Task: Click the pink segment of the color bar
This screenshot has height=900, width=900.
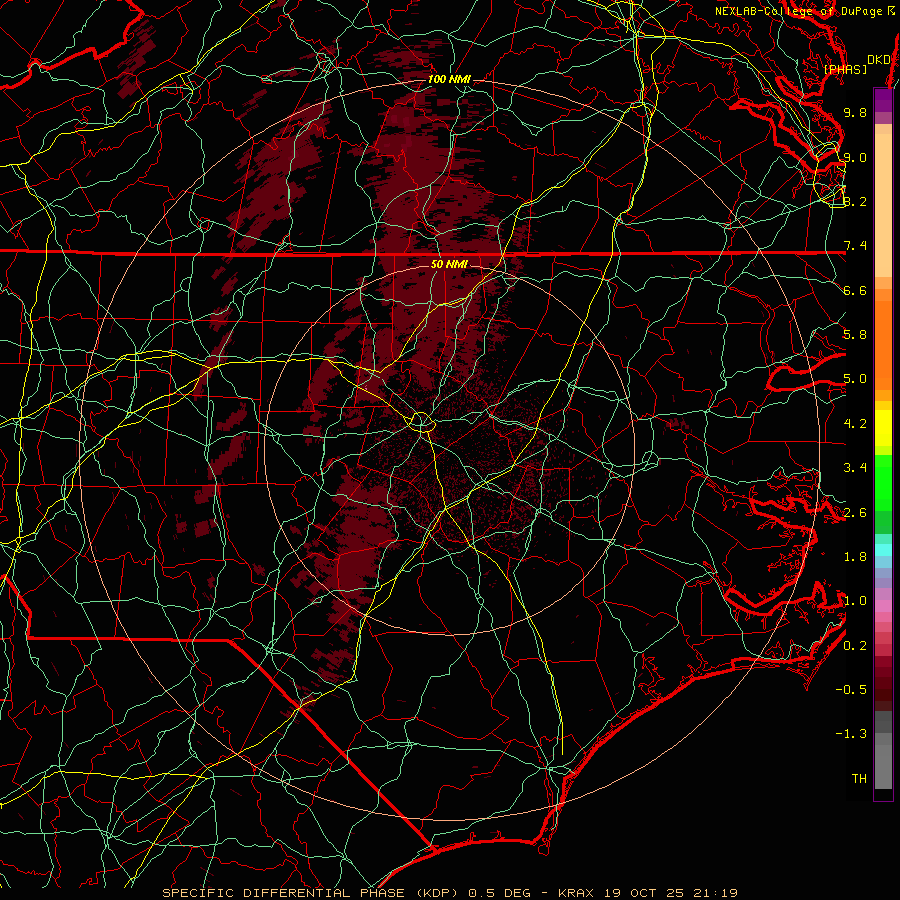Action: [883, 606]
